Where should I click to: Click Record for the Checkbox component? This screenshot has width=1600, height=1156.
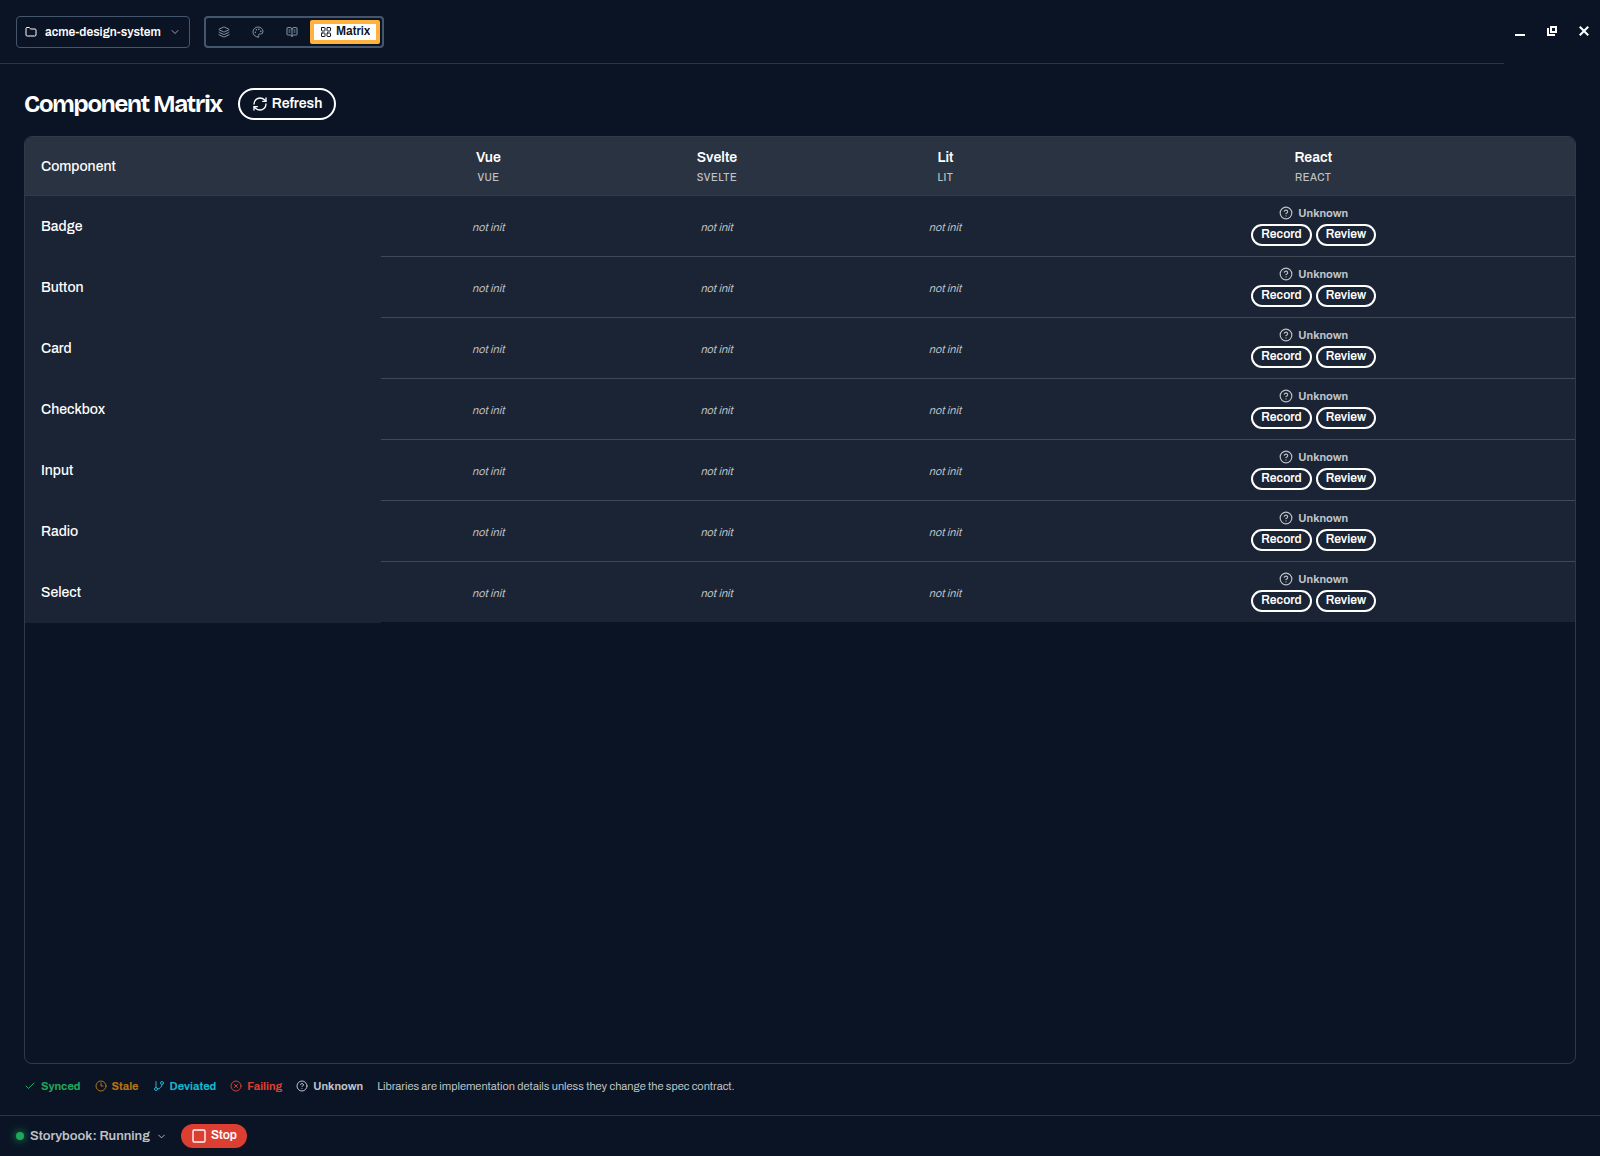coord(1281,418)
